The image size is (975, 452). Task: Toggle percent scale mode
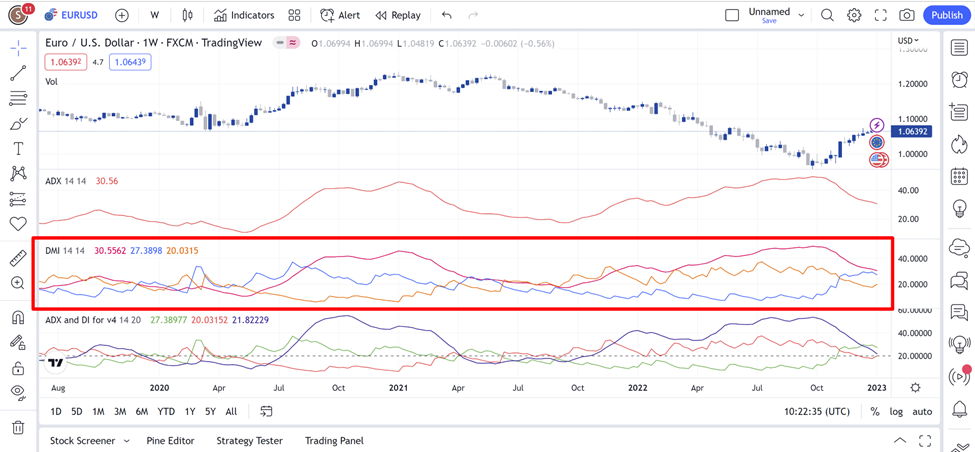click(x=875, y=412)
